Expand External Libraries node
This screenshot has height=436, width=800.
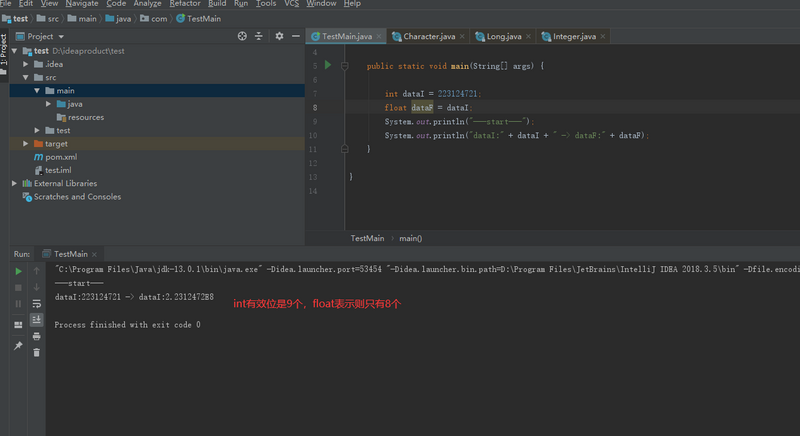coord(14,183)
